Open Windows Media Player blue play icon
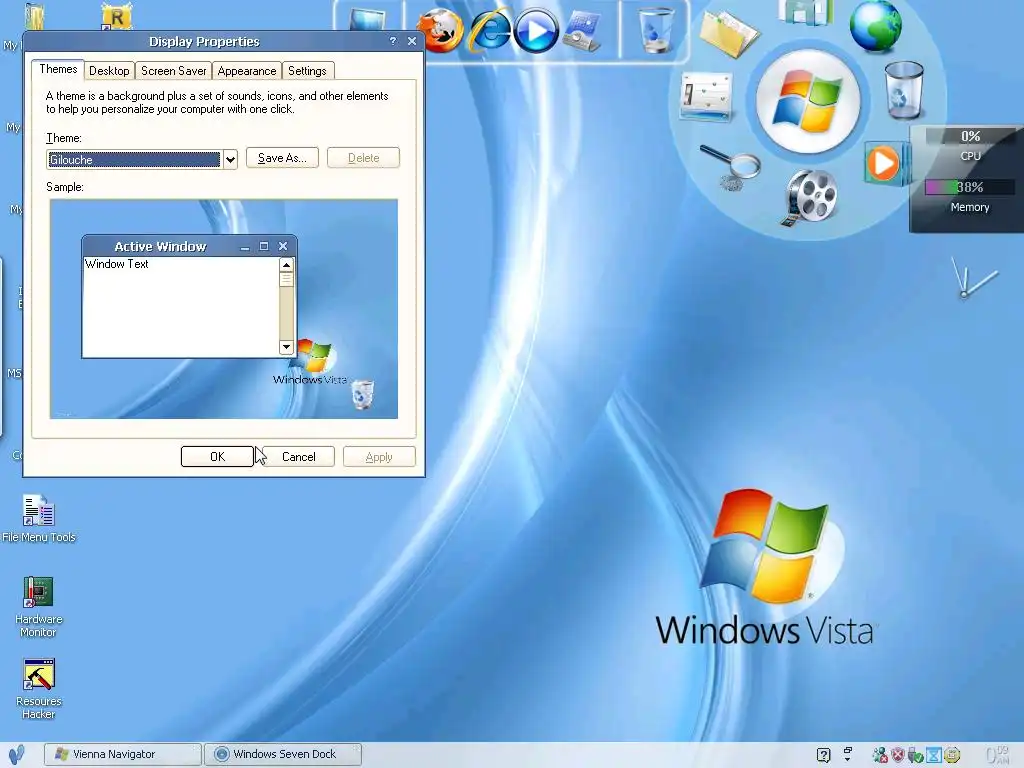The width and height of the screenshot is (1024, 768). coord(536,31)
